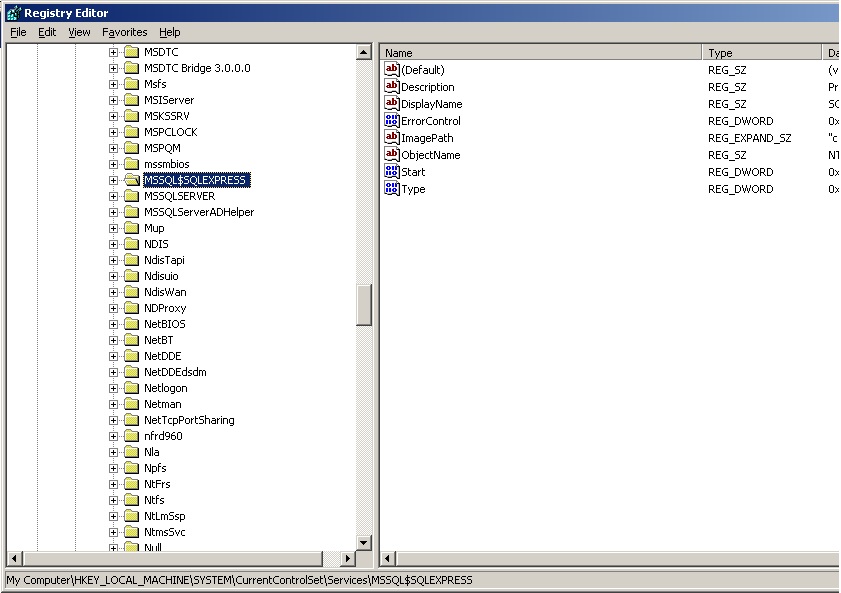
Task: Click the string icon beside Description value
Action: pos(392,86)
